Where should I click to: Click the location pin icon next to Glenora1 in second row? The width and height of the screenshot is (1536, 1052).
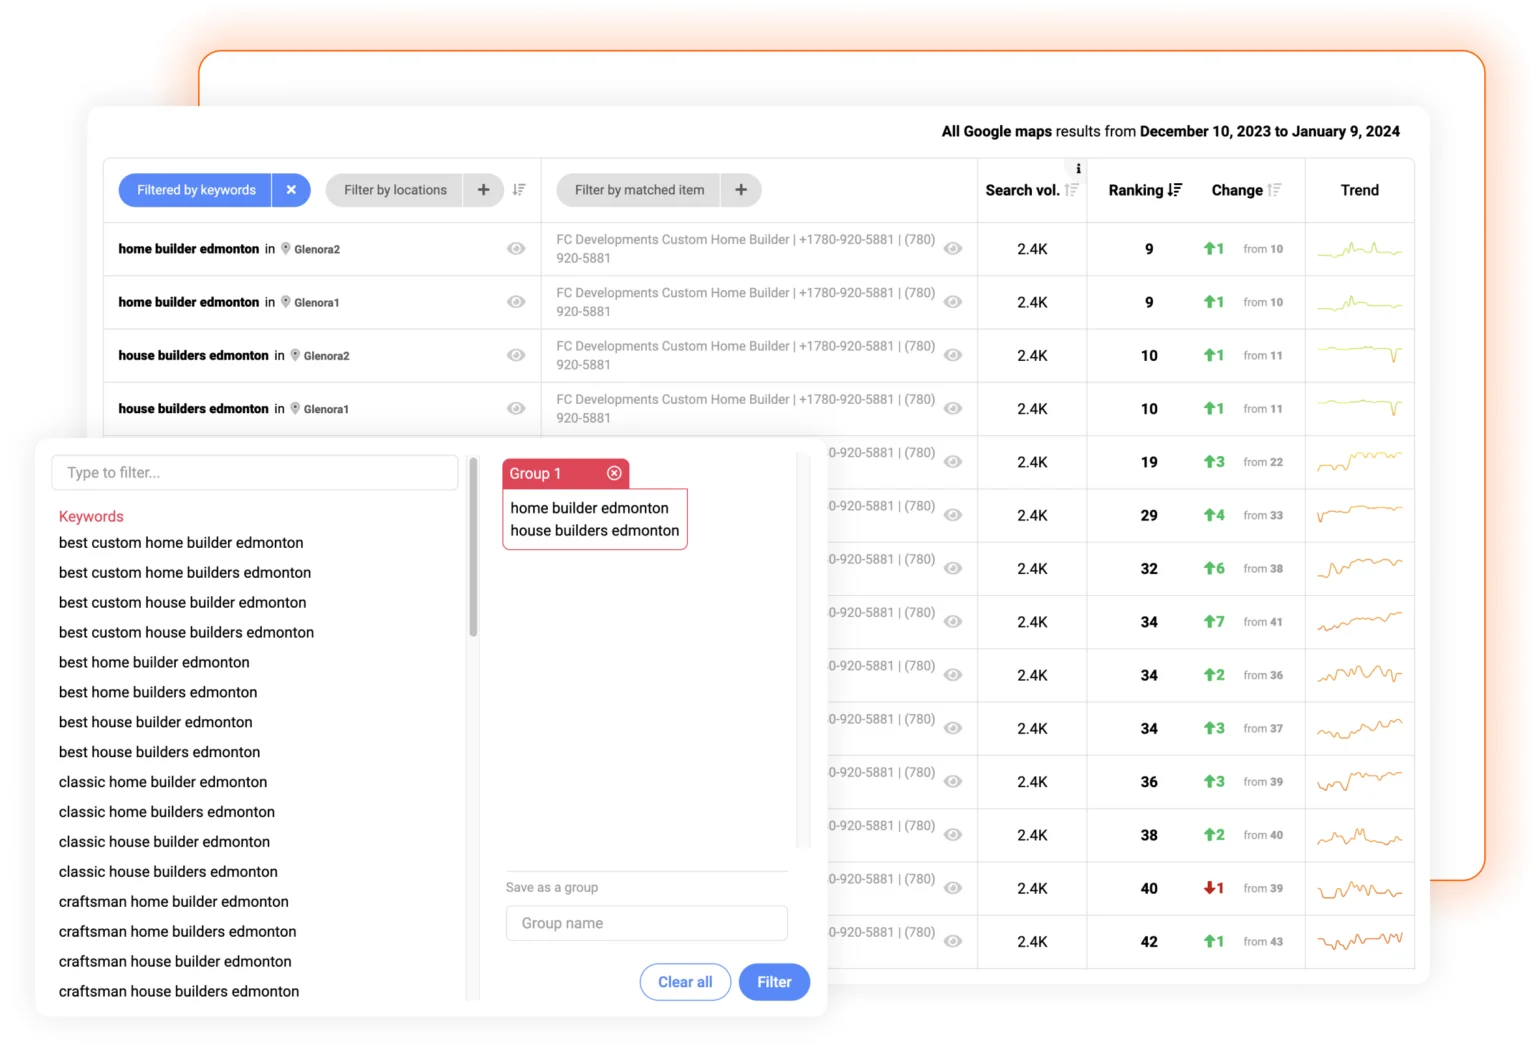pyautogui.click(x=286, y=302)
